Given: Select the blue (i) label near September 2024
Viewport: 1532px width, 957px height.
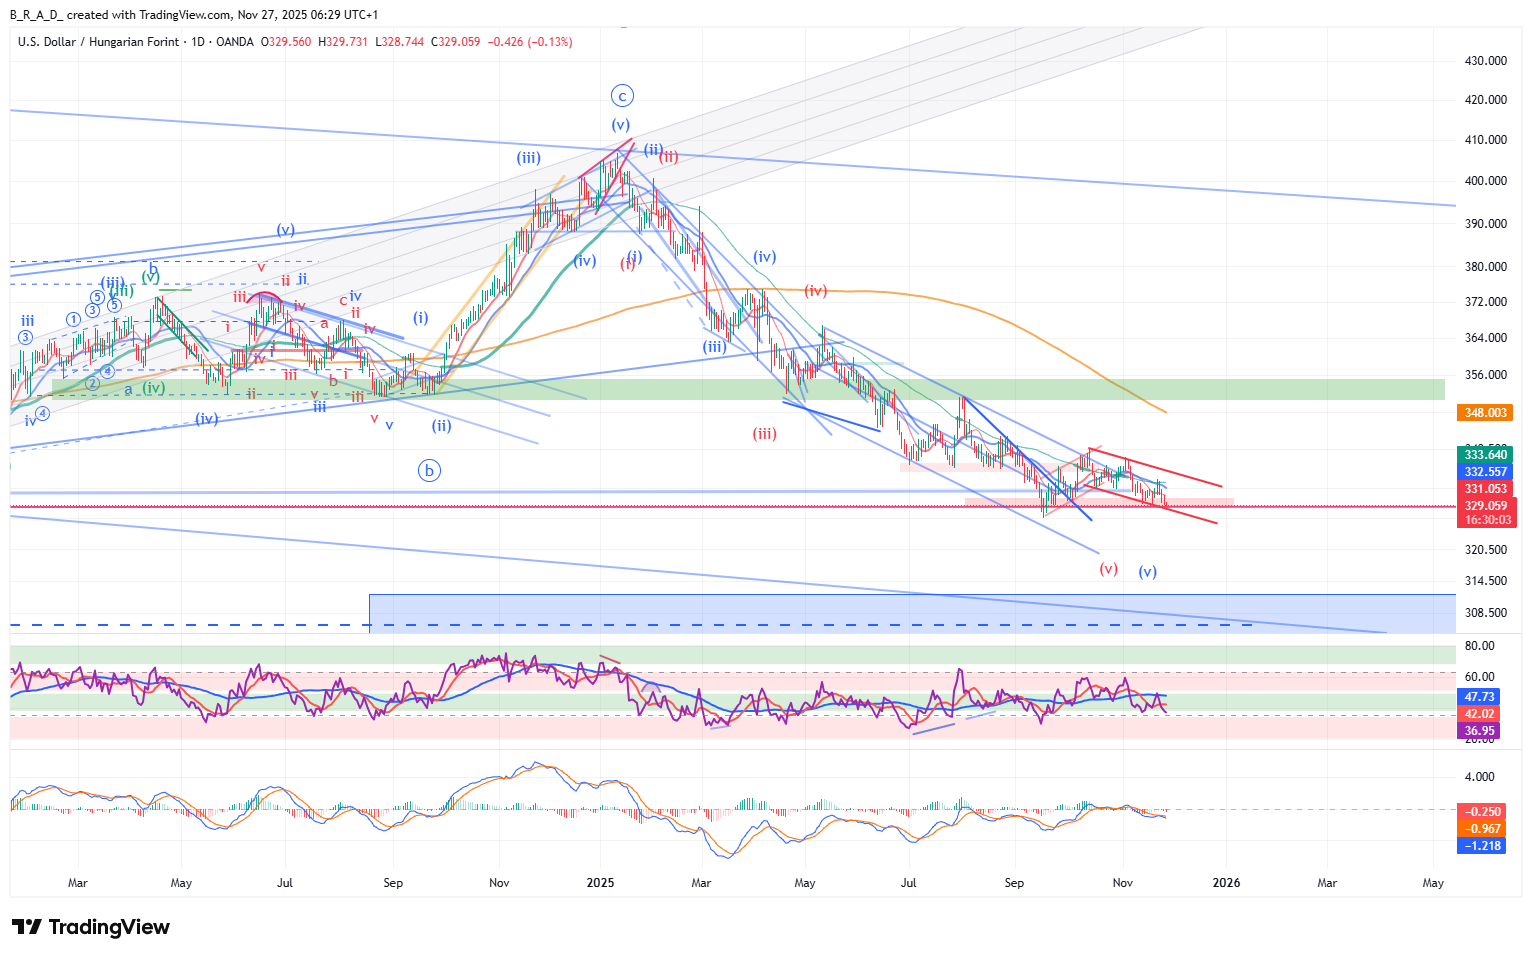Looking at the screenshot, I should [x=421, y=318].
